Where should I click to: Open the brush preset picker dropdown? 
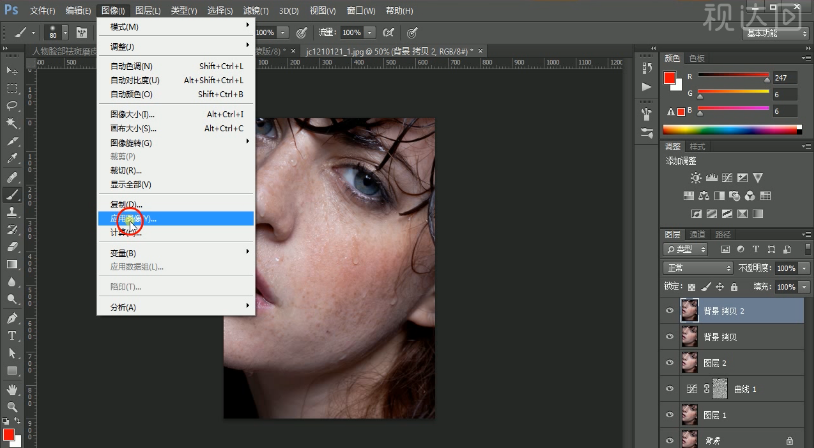(65, 33)
